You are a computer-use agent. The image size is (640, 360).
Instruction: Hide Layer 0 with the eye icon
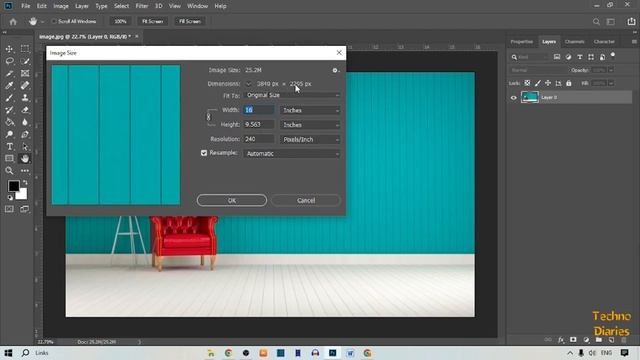click(x=513, y=98)
